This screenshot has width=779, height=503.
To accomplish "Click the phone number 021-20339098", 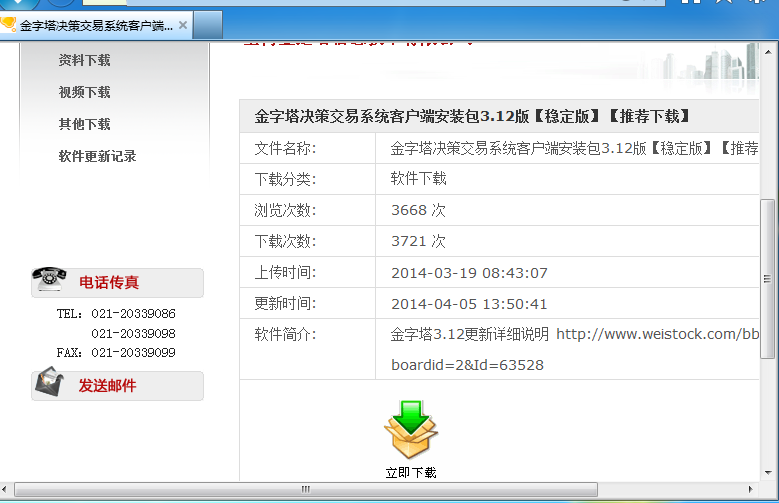I will click(x=133, y=334).
